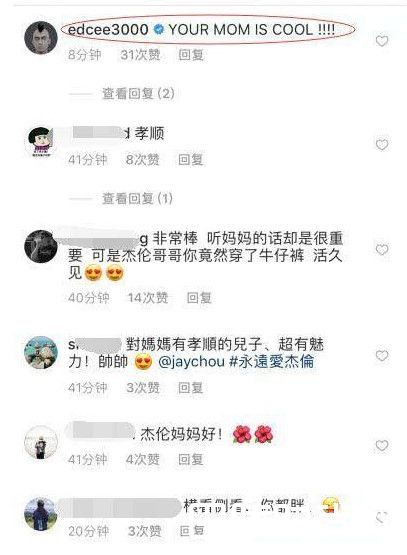Open the @jaychou mention link
This screenshot has width=407, height=555.
(191, 362)
